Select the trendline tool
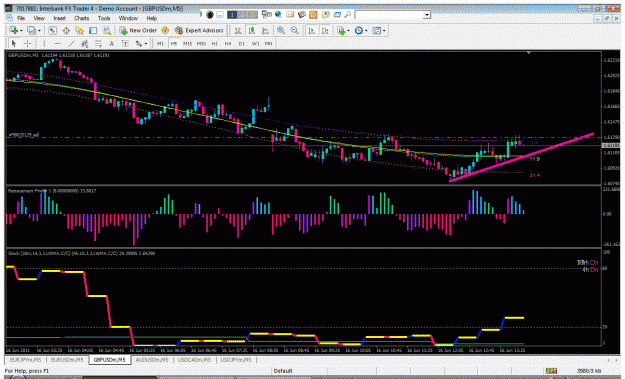 [x=71, y=43]
